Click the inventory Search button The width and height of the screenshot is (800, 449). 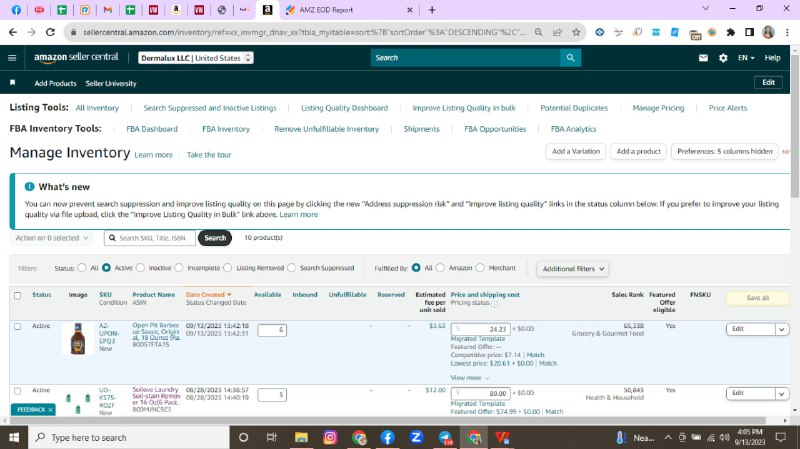[215, 238]
